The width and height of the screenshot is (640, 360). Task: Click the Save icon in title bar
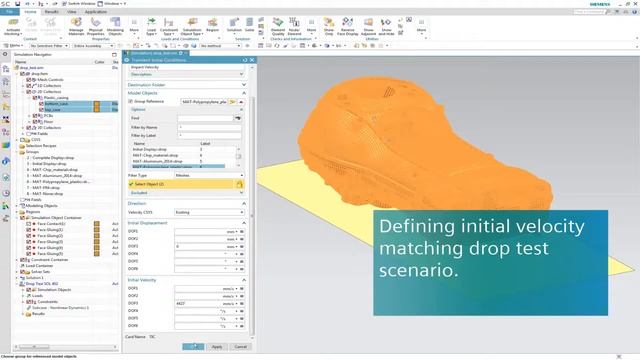tap(18, 4)
